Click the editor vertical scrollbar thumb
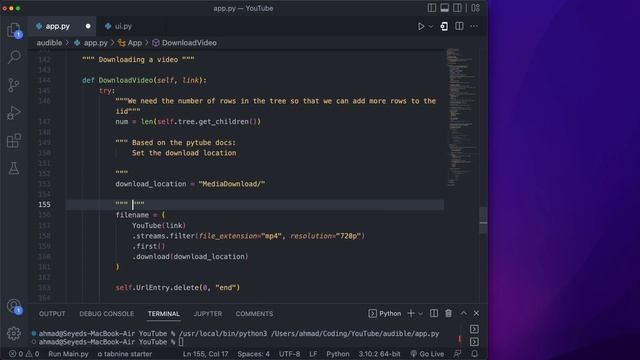Image resolution: width=640 pixels, height=360 pixels. tap(483, 220)
